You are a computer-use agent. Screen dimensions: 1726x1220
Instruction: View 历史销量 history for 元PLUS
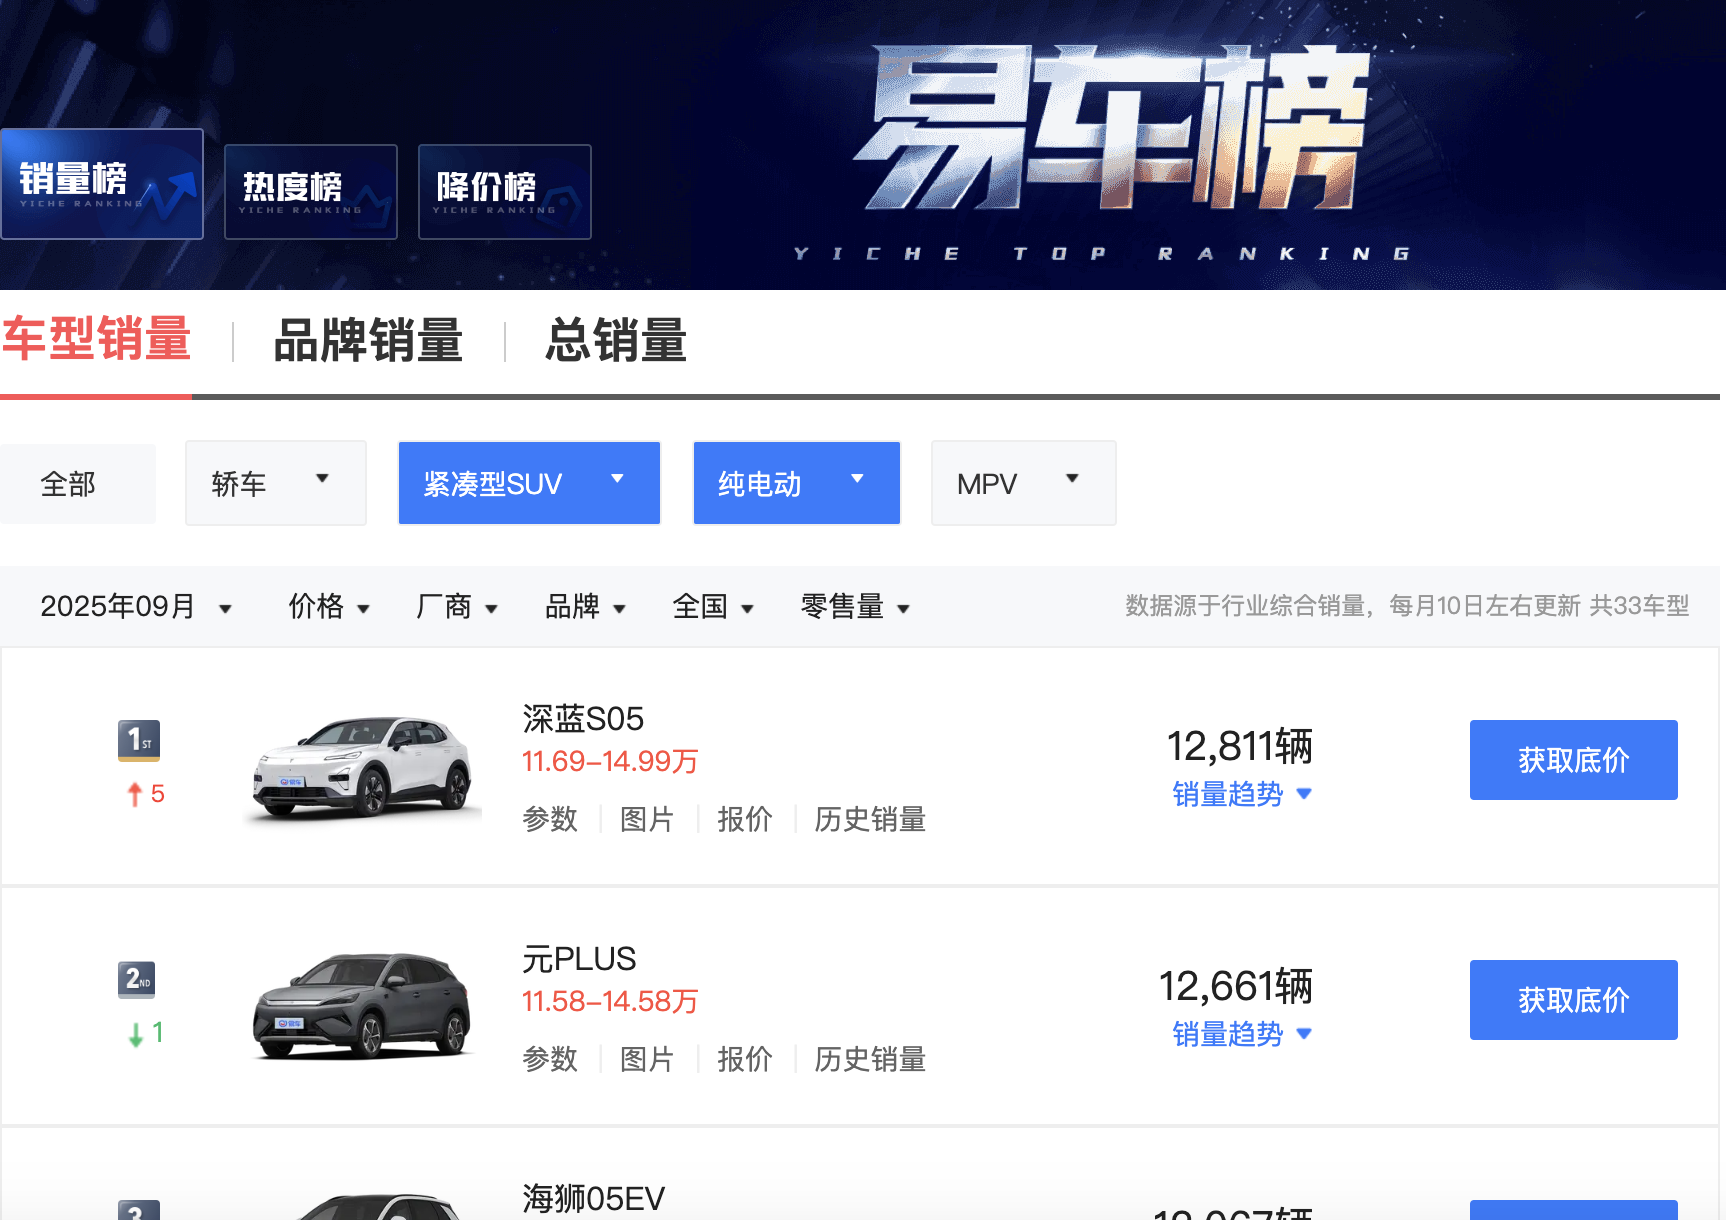pyautogui.click(x=869, y=1059)
